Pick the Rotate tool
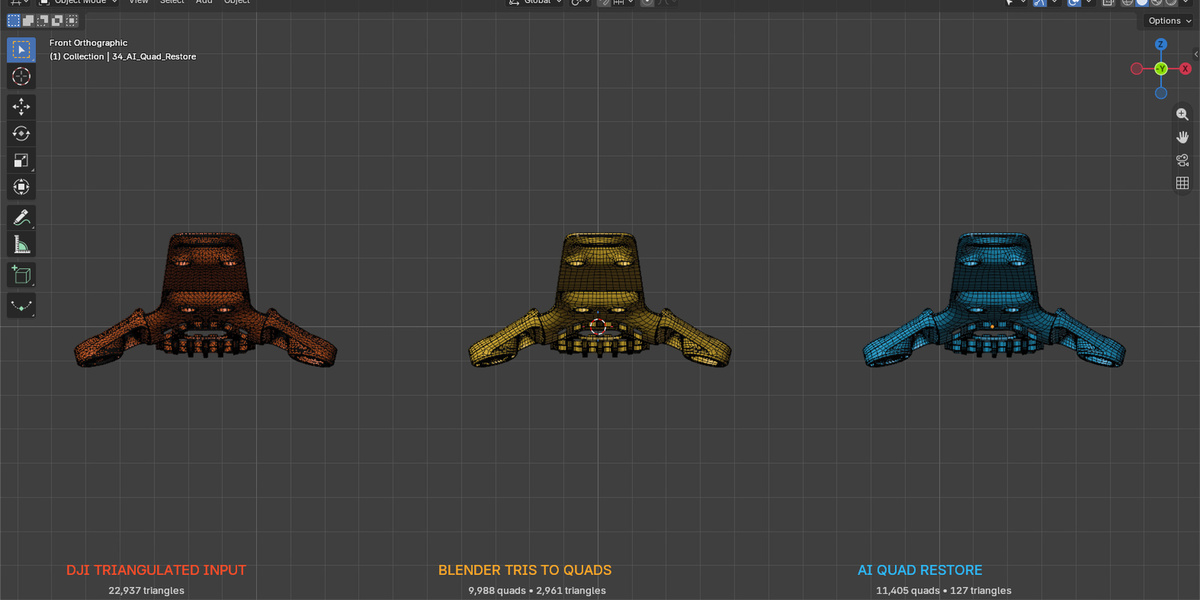The width and height of the screenshot is (1200, 600). pos(21,133)
